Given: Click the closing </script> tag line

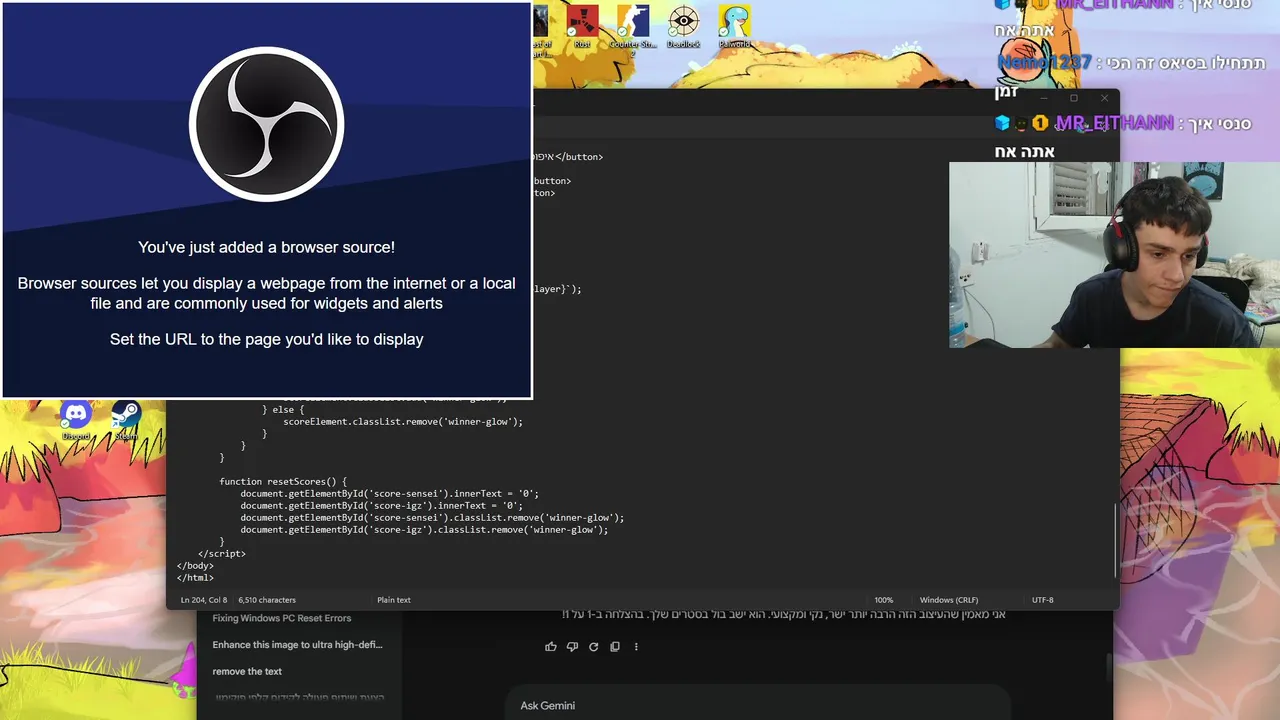Looking at the screenshot, I should point(222,554).
